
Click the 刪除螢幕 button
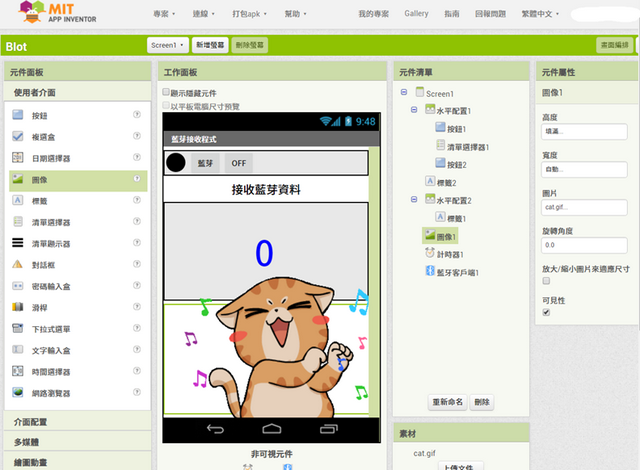point(250,45)
